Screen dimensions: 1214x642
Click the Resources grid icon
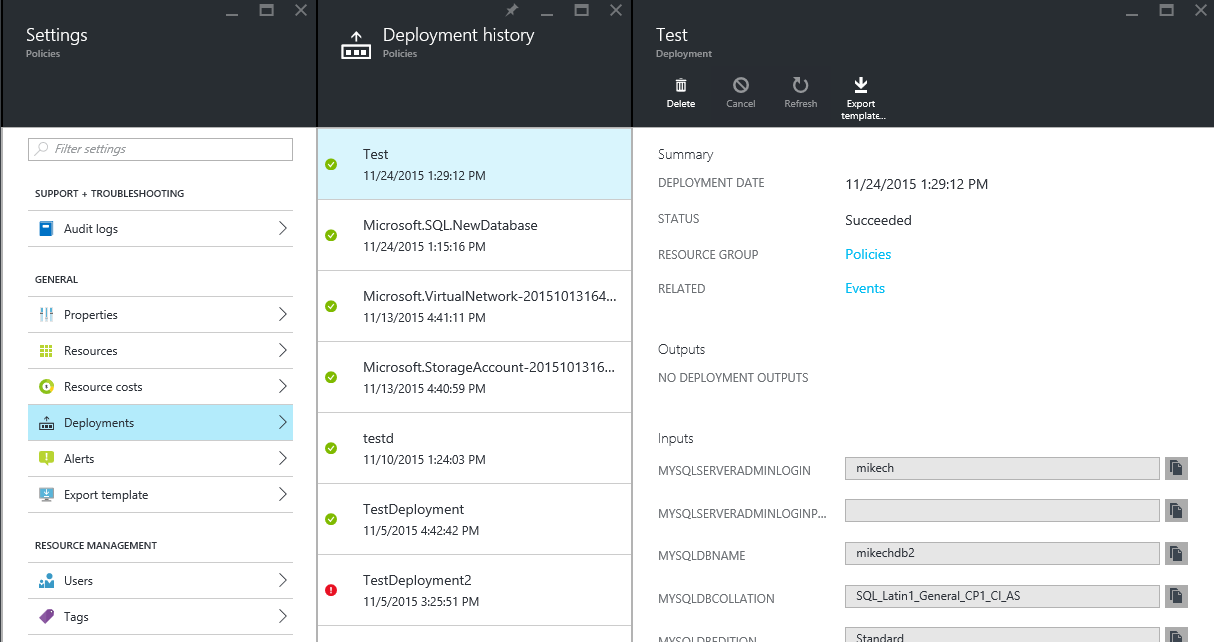point(46,351)
